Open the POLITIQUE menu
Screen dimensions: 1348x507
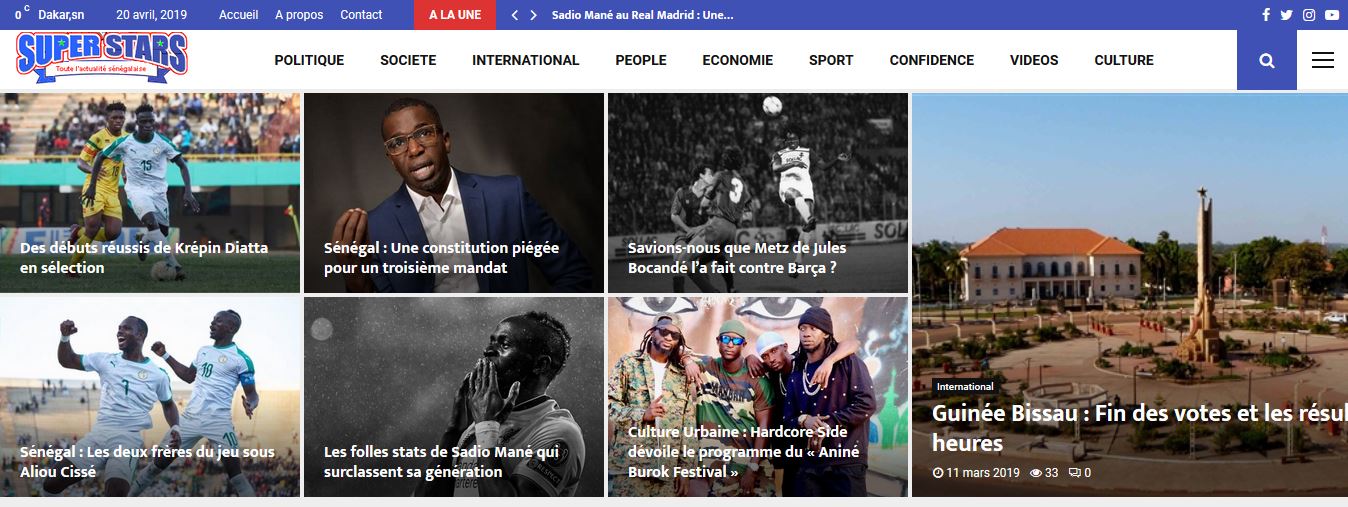click(309, 60)
